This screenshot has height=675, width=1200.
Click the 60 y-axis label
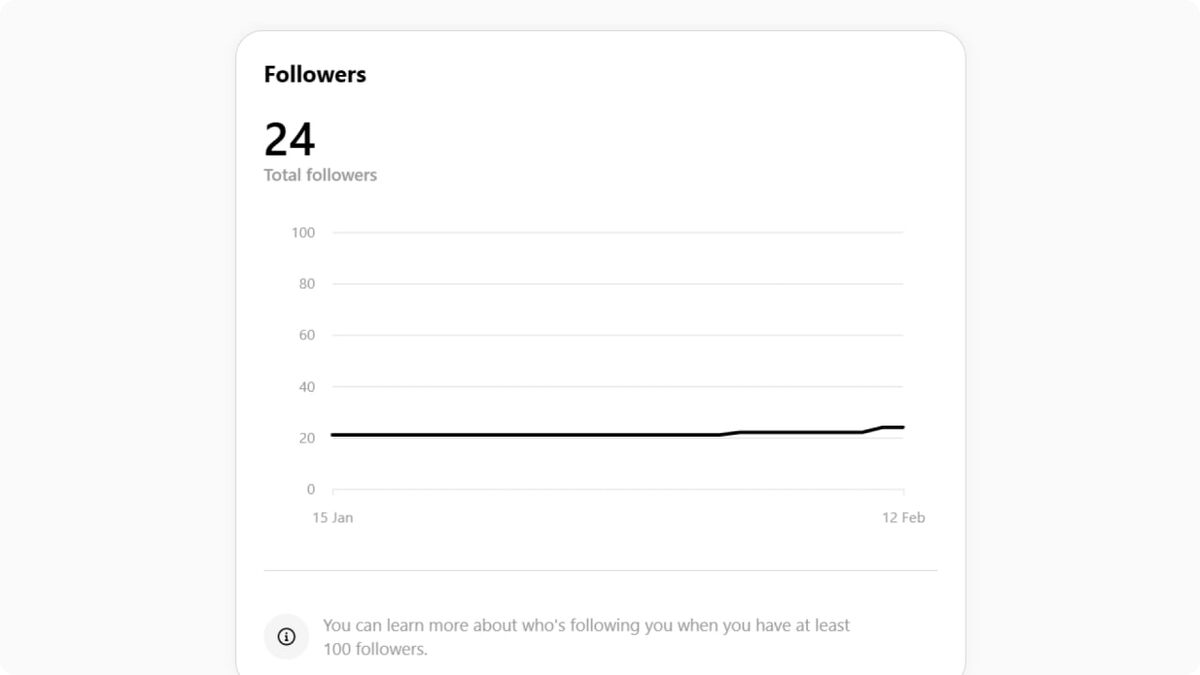(x=306, y=335)
